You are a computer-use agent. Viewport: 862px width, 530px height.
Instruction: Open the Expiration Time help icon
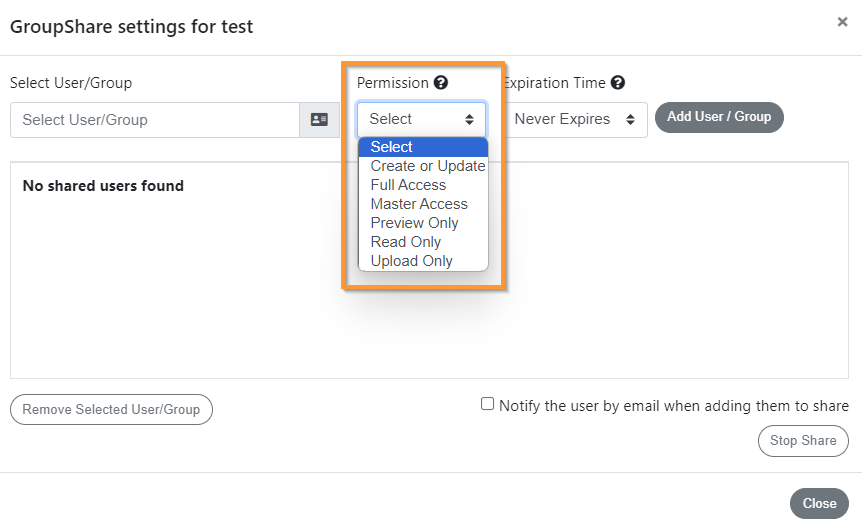point(618,82)
